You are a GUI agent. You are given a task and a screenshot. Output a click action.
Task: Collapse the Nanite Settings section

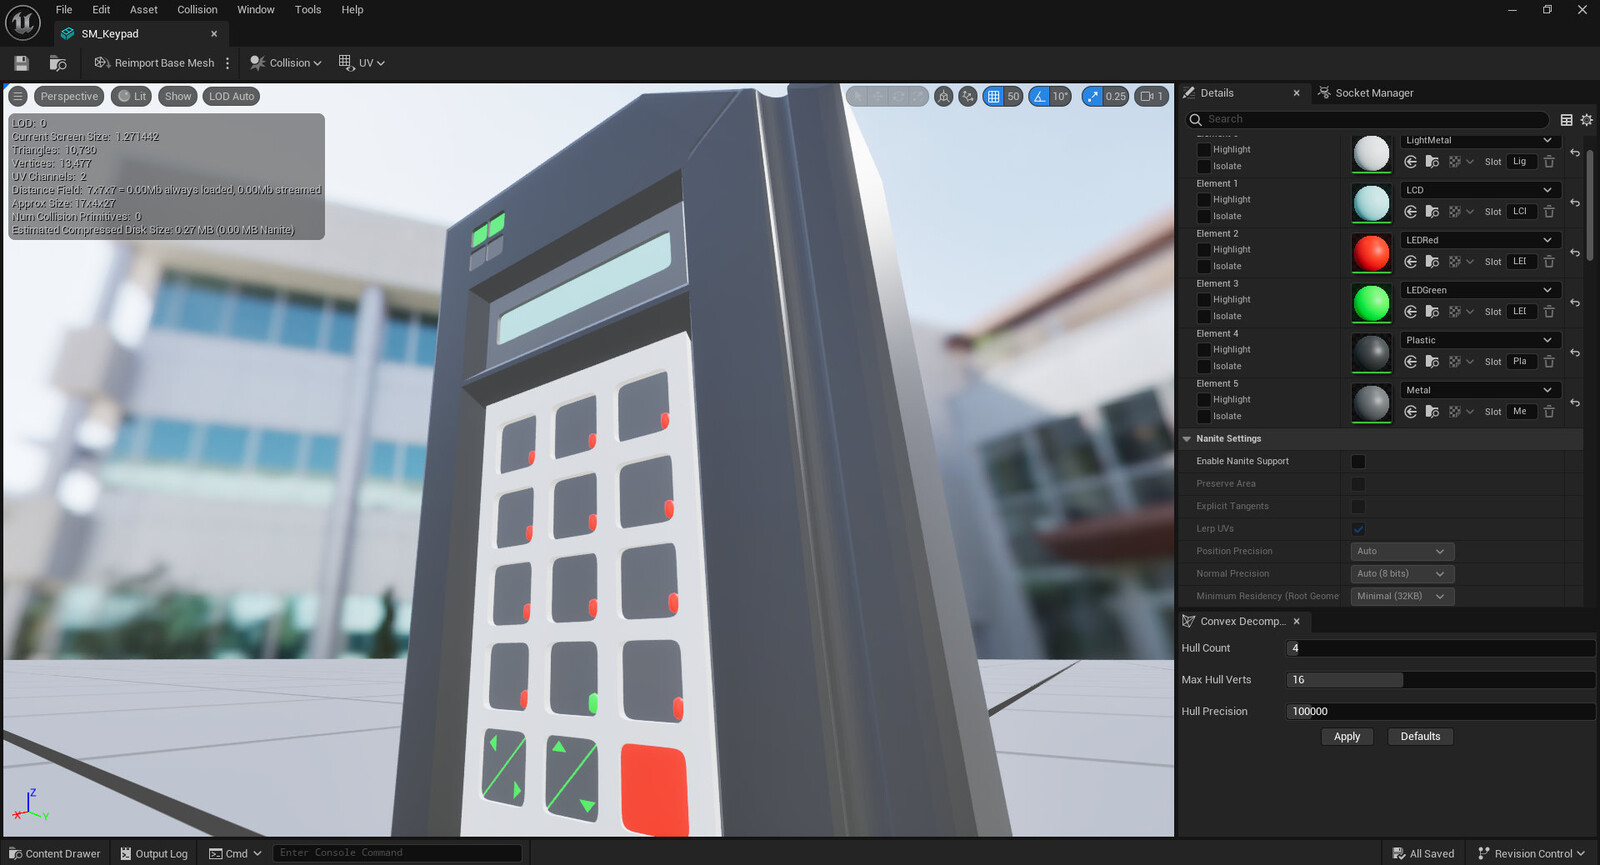tap(1187, 439)
